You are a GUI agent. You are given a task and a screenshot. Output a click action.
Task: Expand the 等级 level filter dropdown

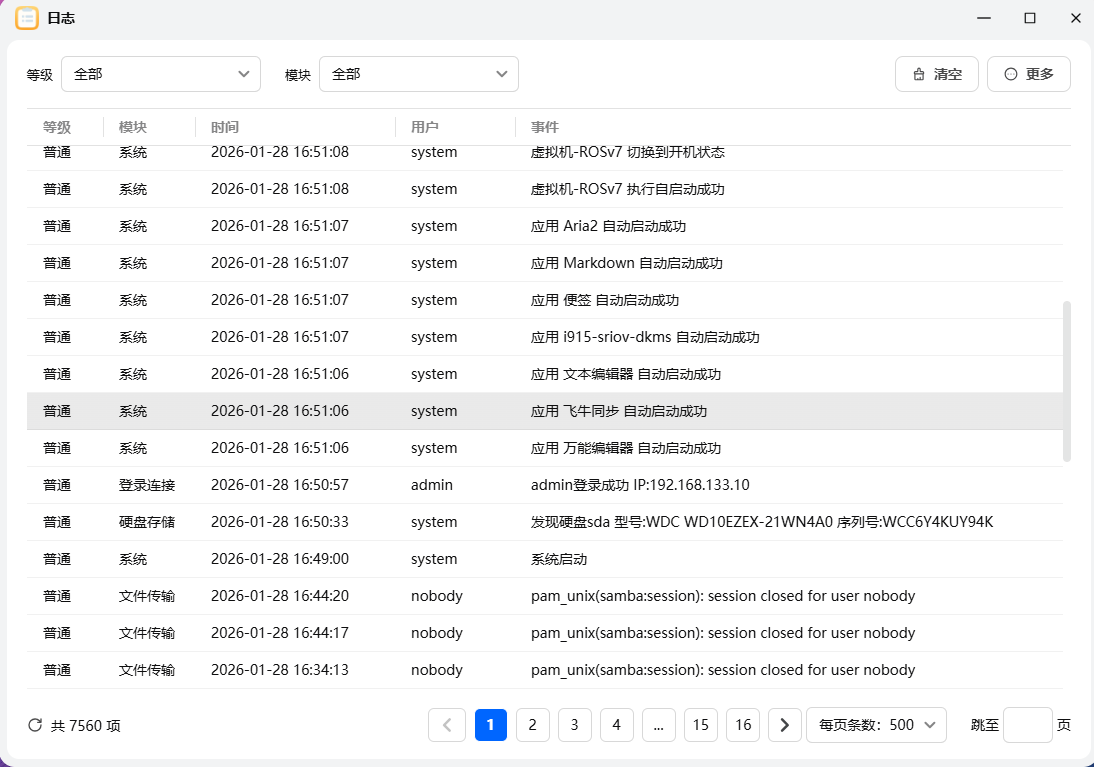(161, 74)
